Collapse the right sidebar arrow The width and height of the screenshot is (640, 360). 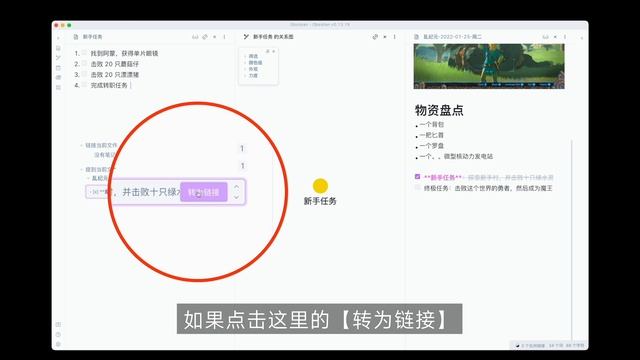click(582, 38)
